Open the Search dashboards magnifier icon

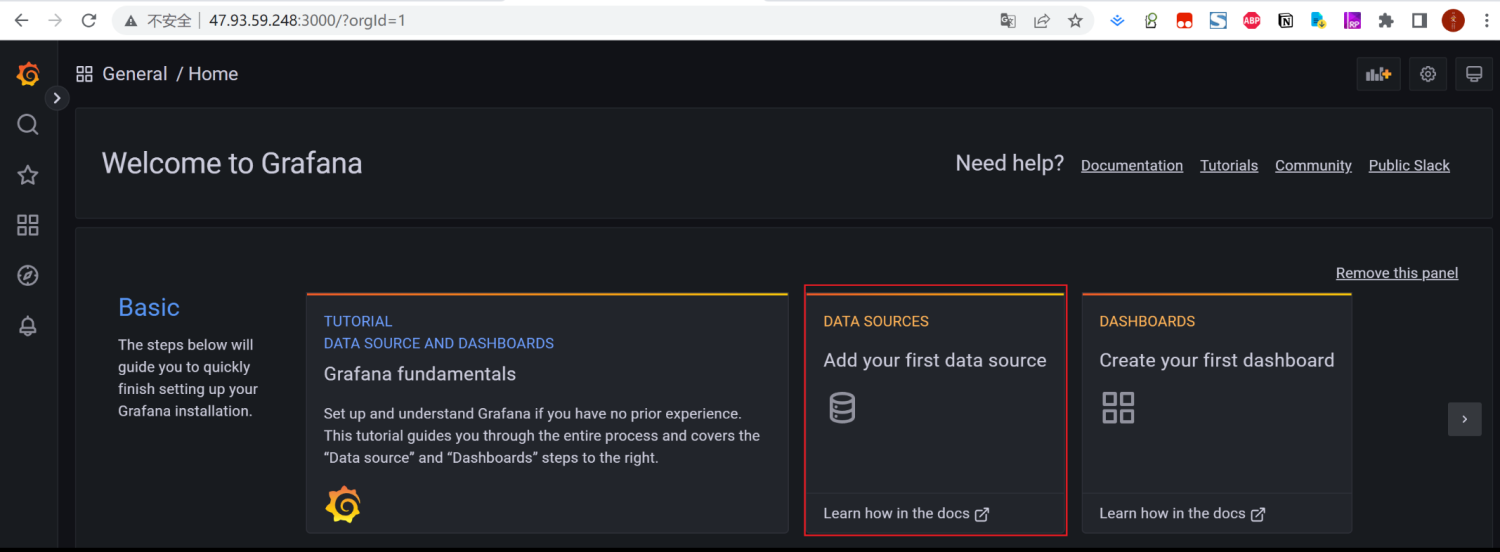[x=28, y=124]
